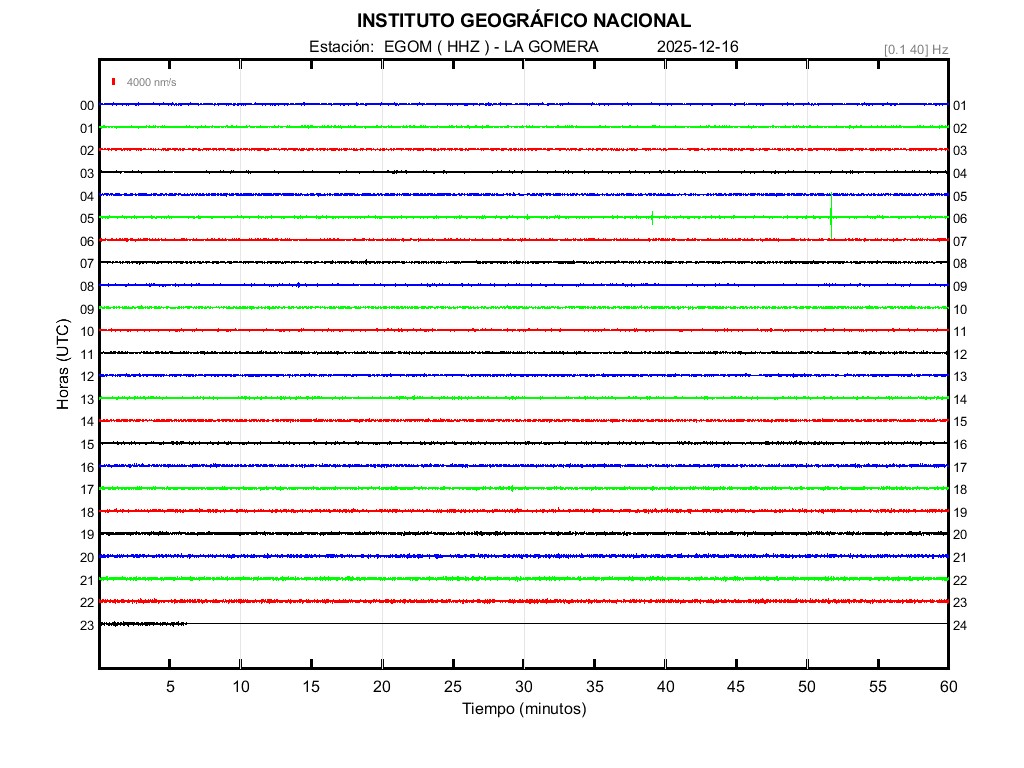This screenshot has width=1024, height=768.
Task: Click the date label 2025-12-16
Action: (x=698, y=47)
